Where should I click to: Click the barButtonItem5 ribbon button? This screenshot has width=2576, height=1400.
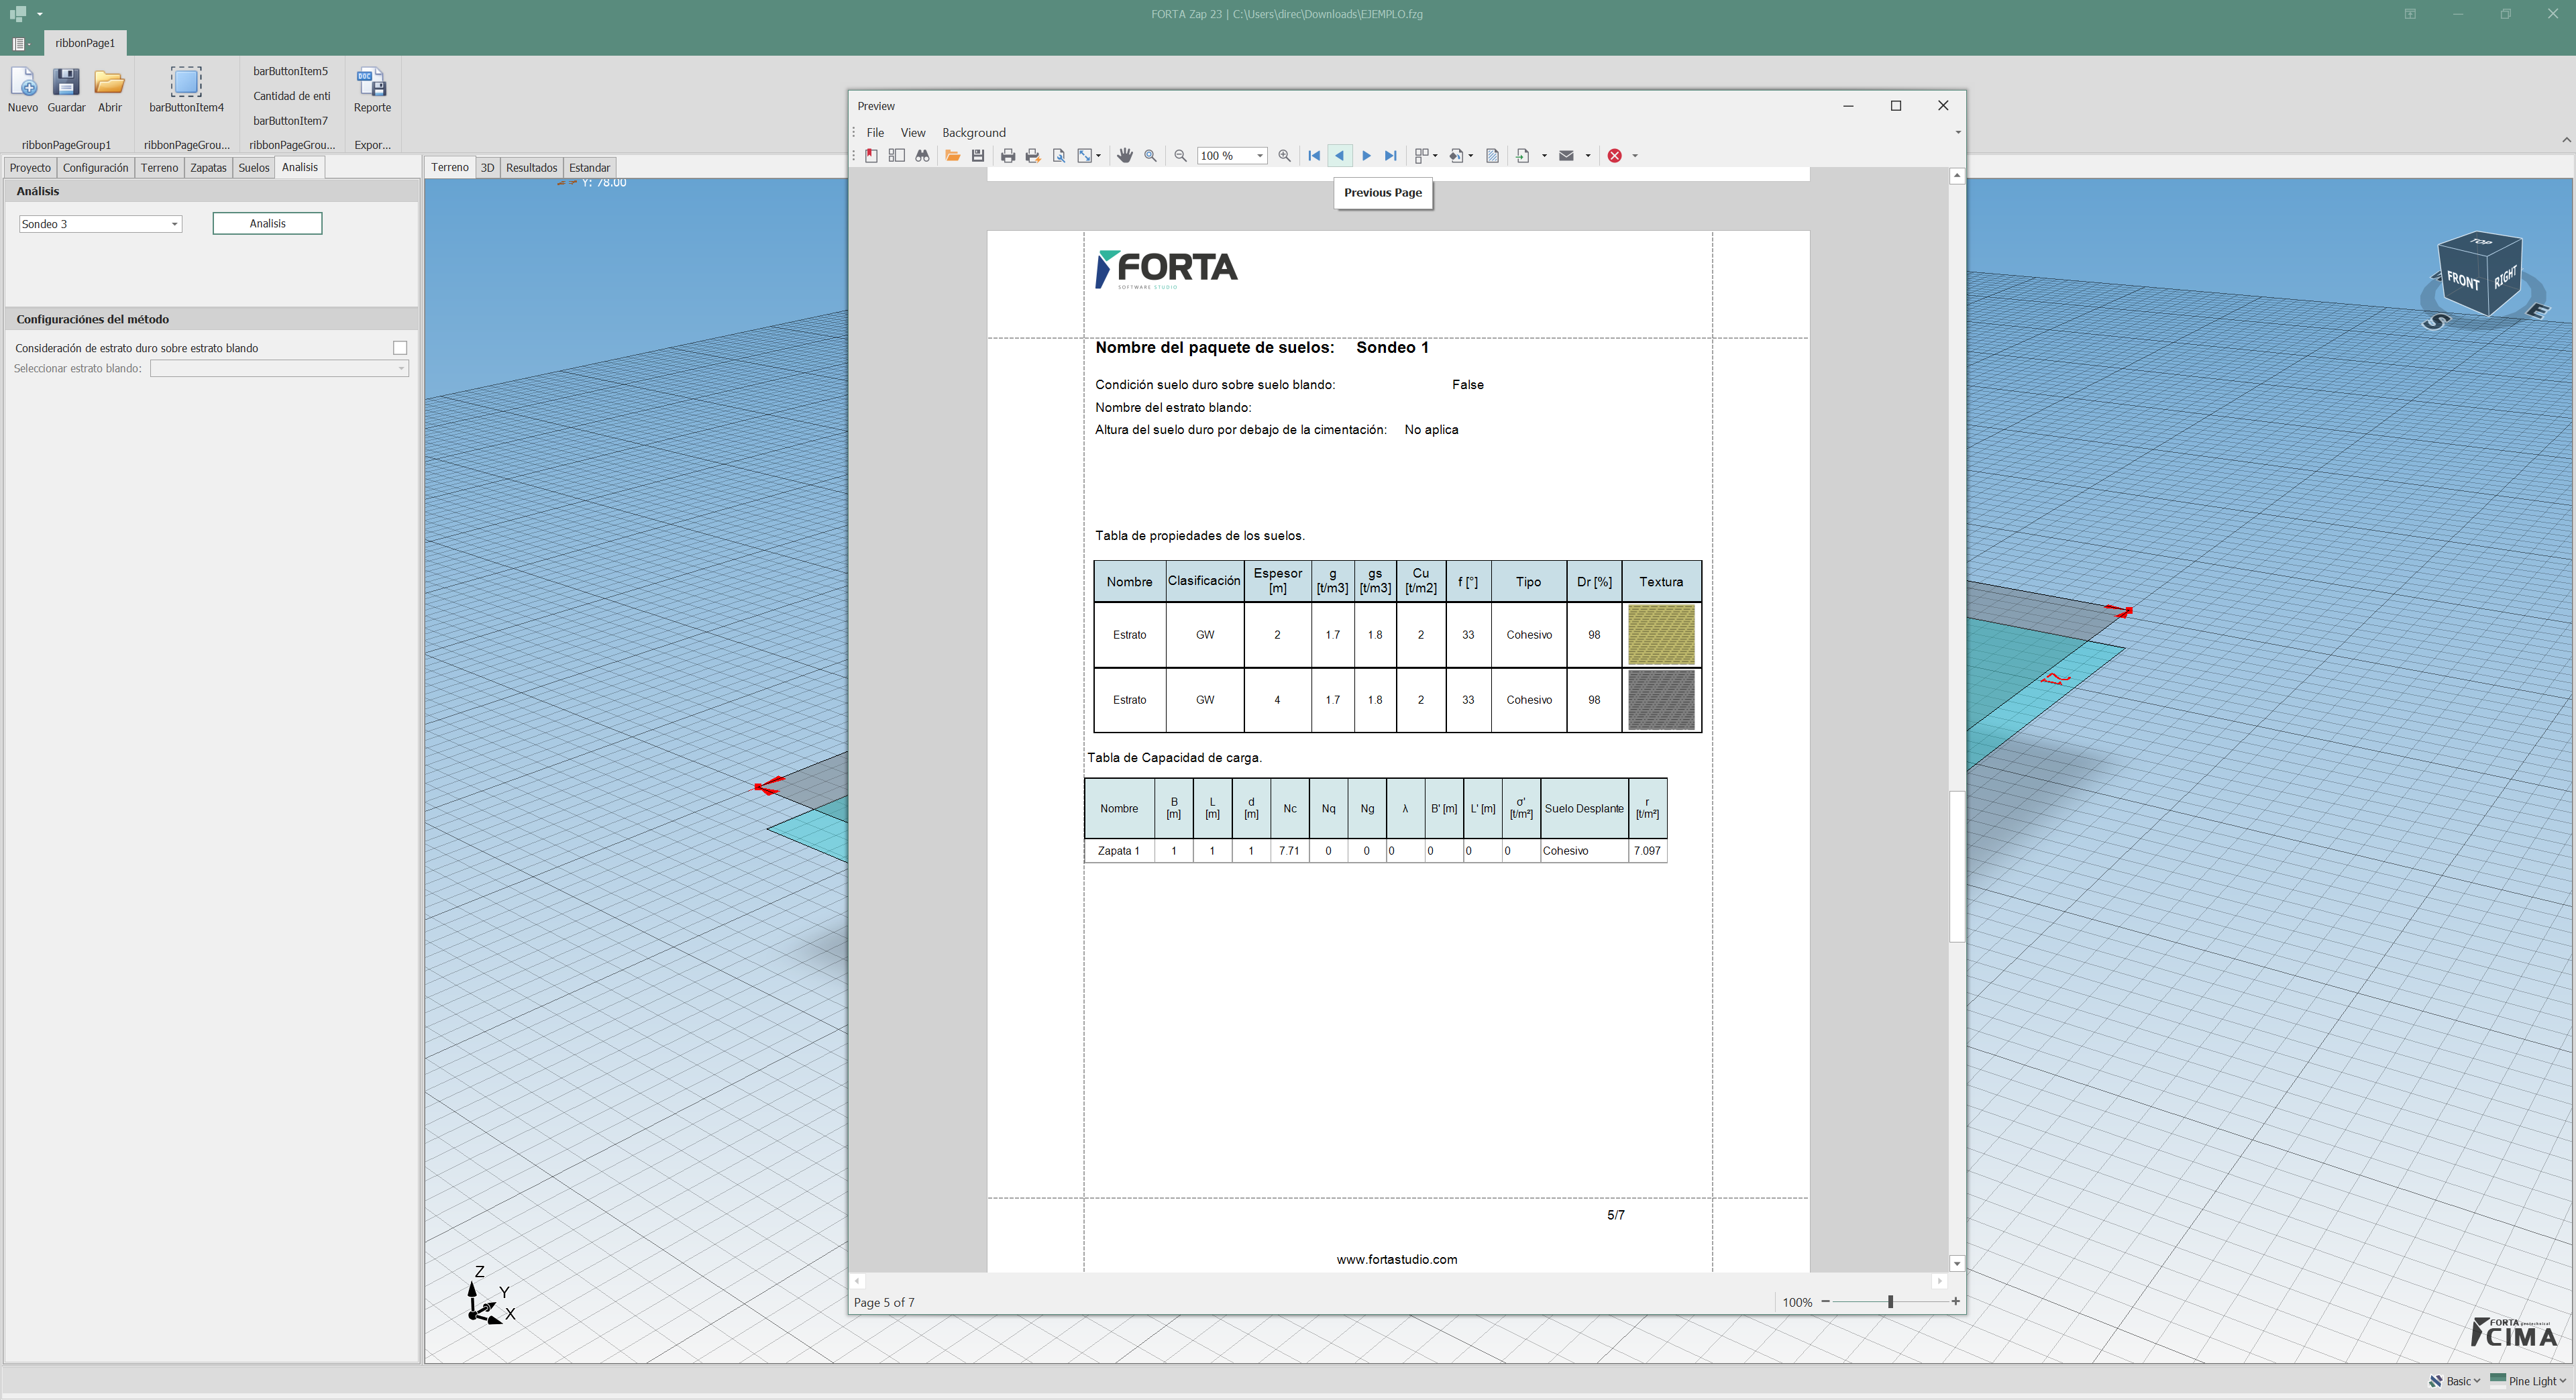point(290,72)
